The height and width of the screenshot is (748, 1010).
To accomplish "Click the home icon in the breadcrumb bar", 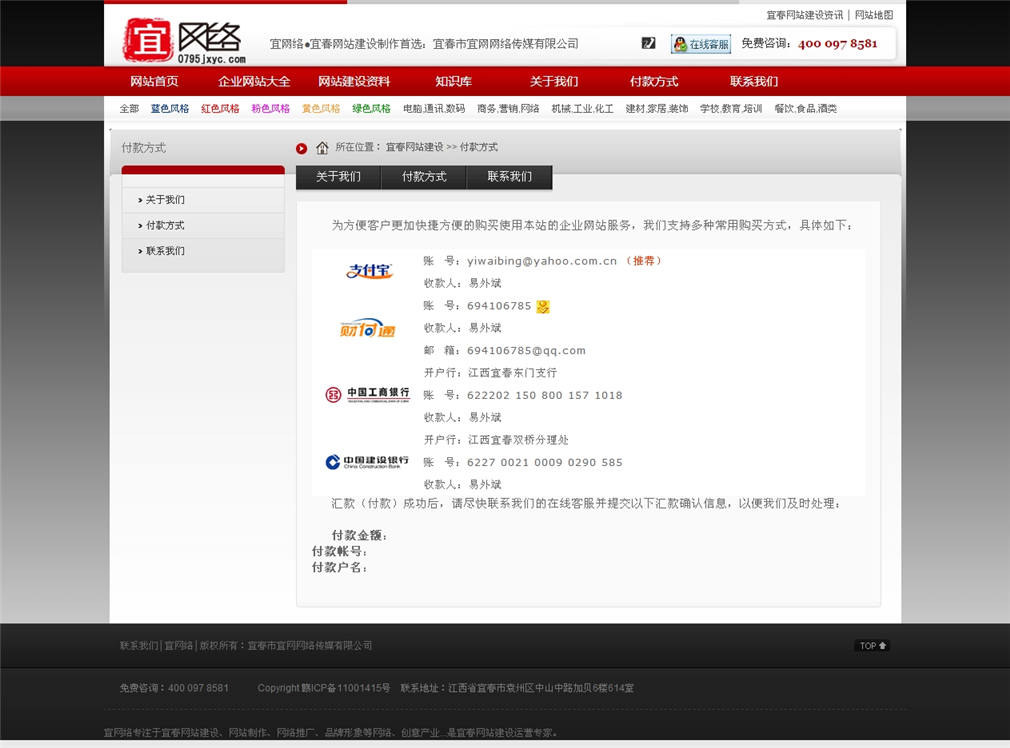I will tap(320, 147).
